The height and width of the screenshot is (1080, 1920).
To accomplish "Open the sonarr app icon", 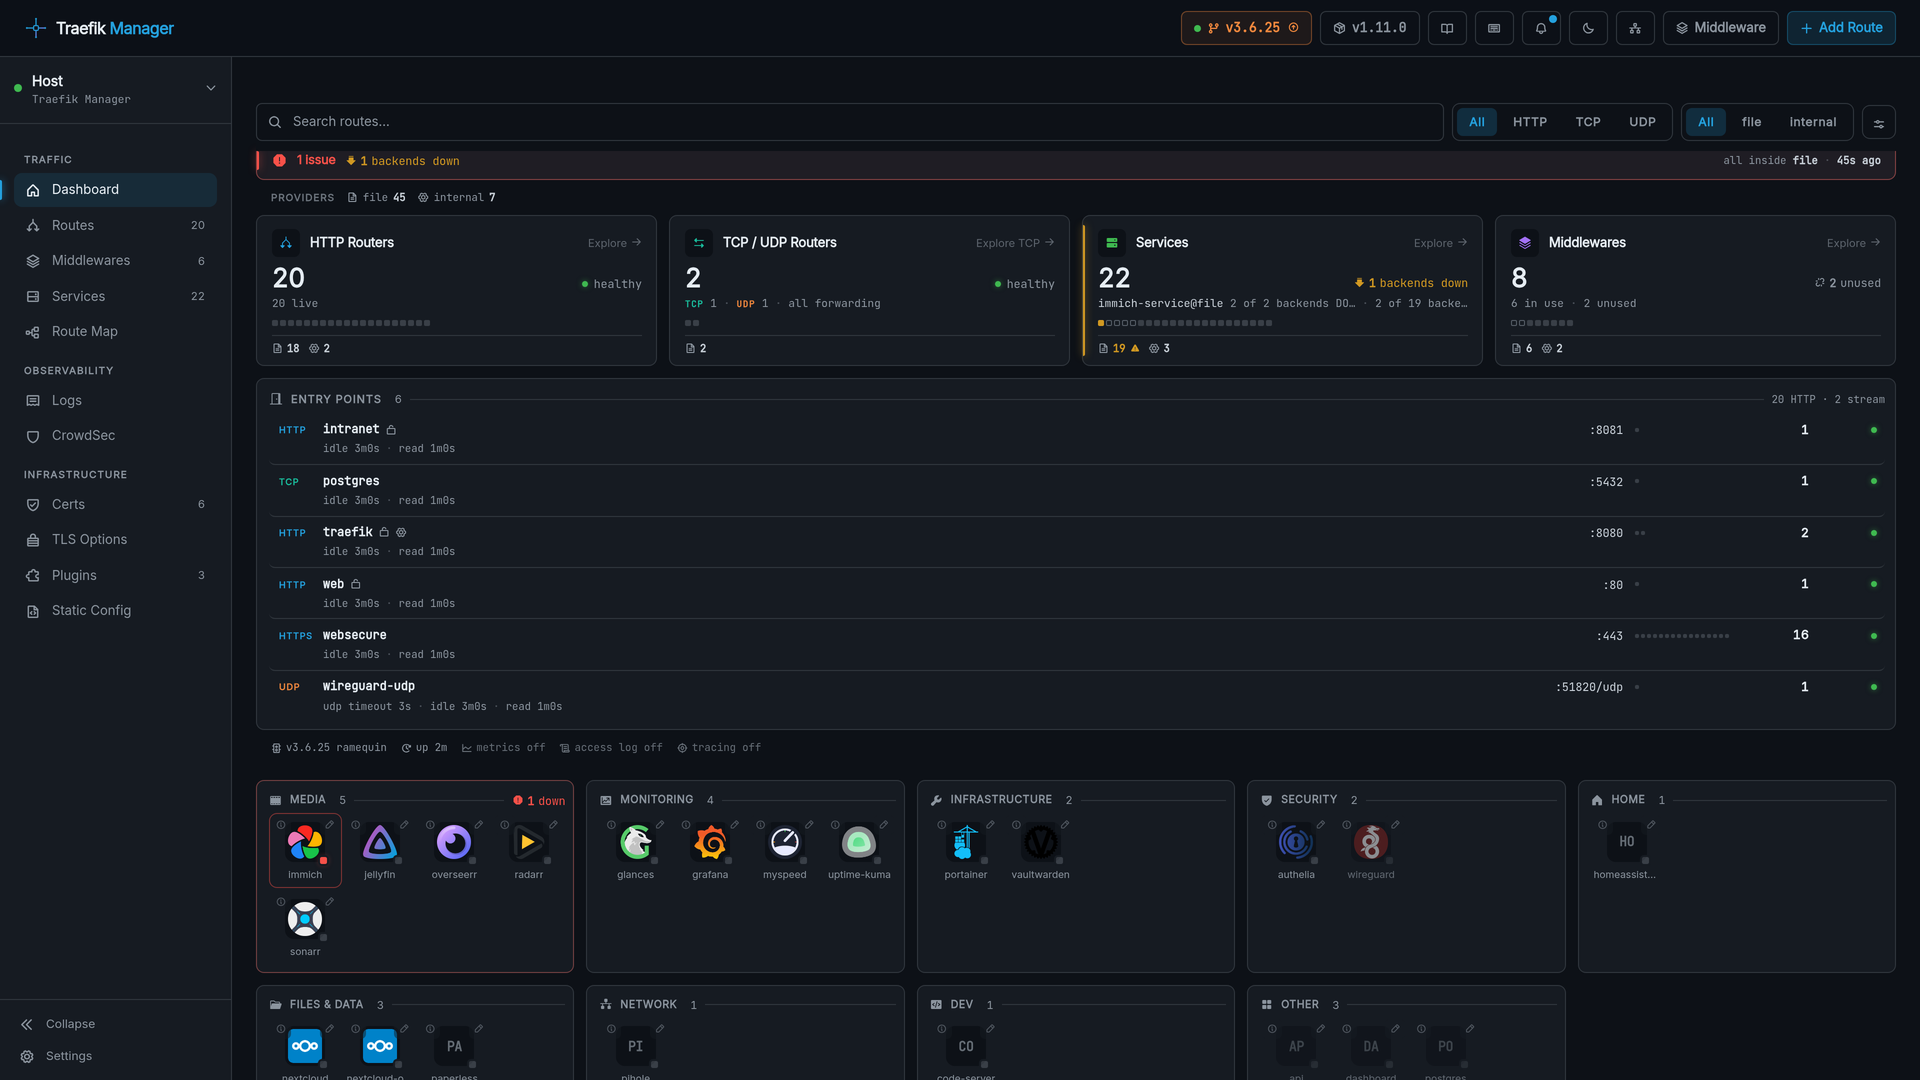I will click(305, 920).
